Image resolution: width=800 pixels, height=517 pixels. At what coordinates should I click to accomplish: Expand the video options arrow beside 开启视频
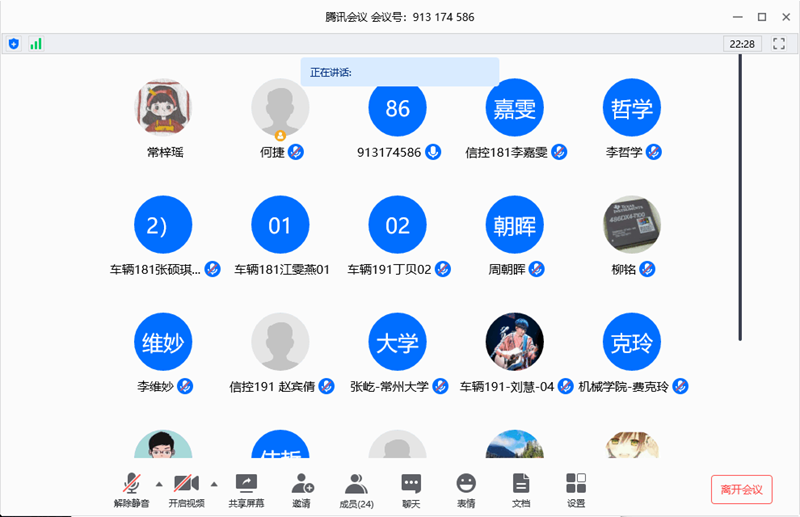click(214, 484)
